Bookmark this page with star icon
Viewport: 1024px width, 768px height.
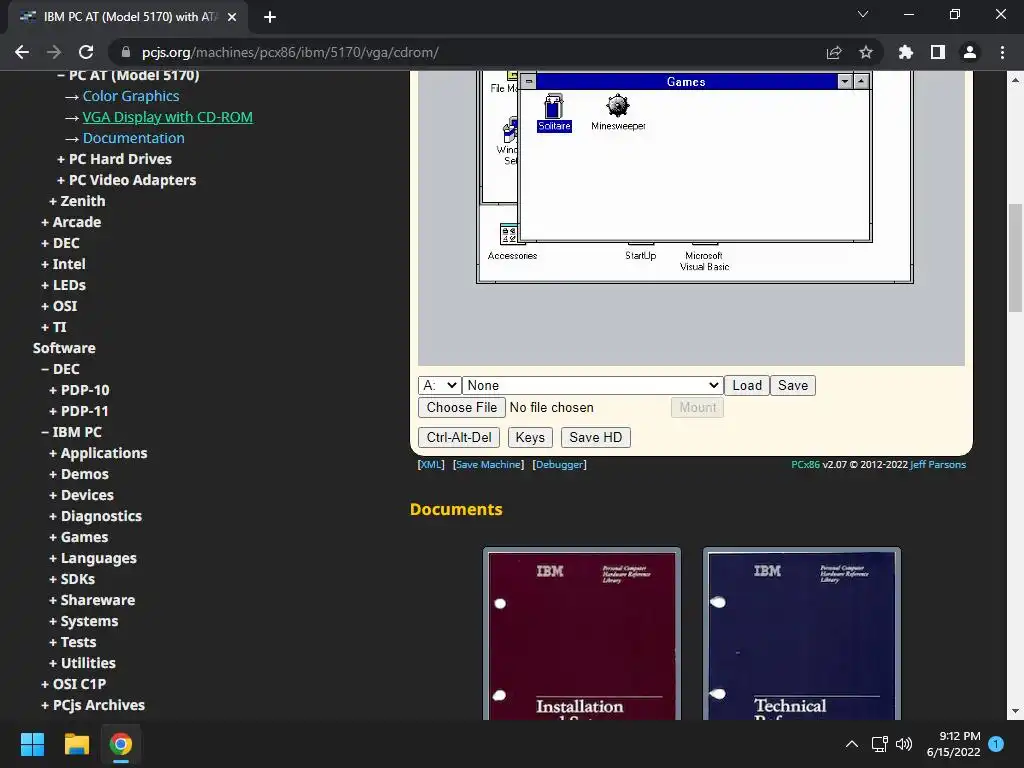[866, 52]
